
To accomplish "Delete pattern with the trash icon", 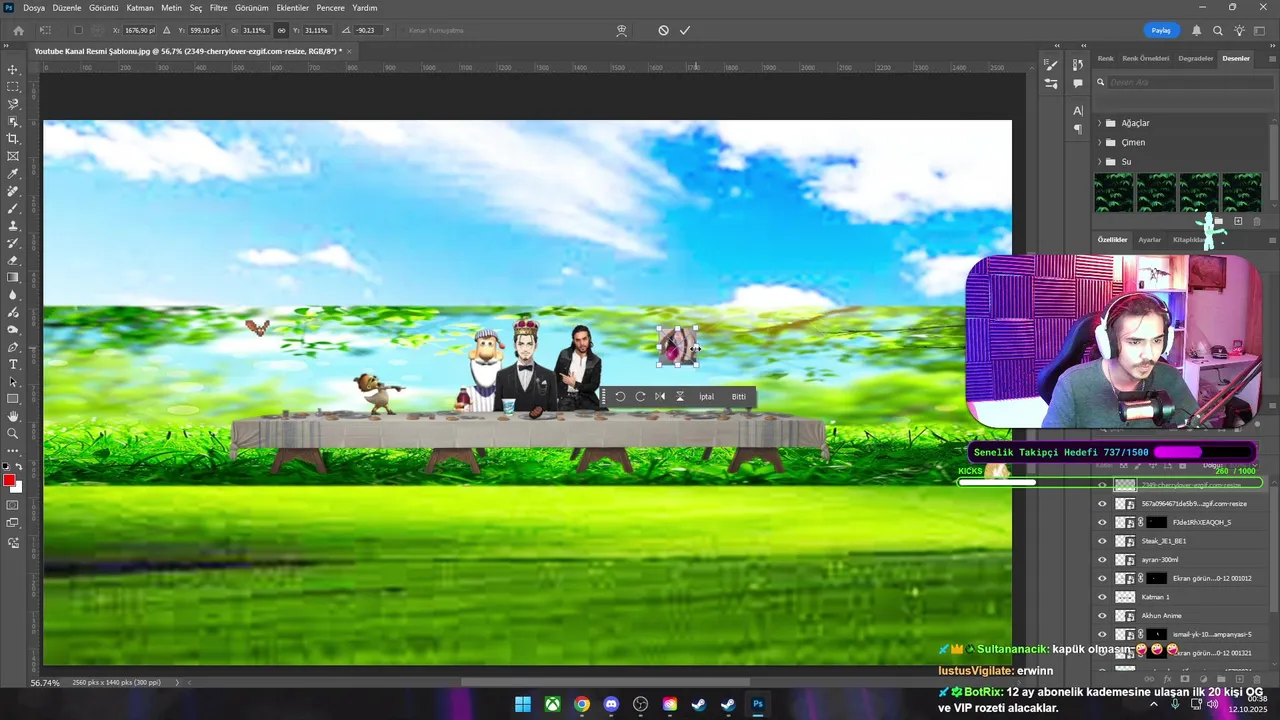I will click(1257, 221).
